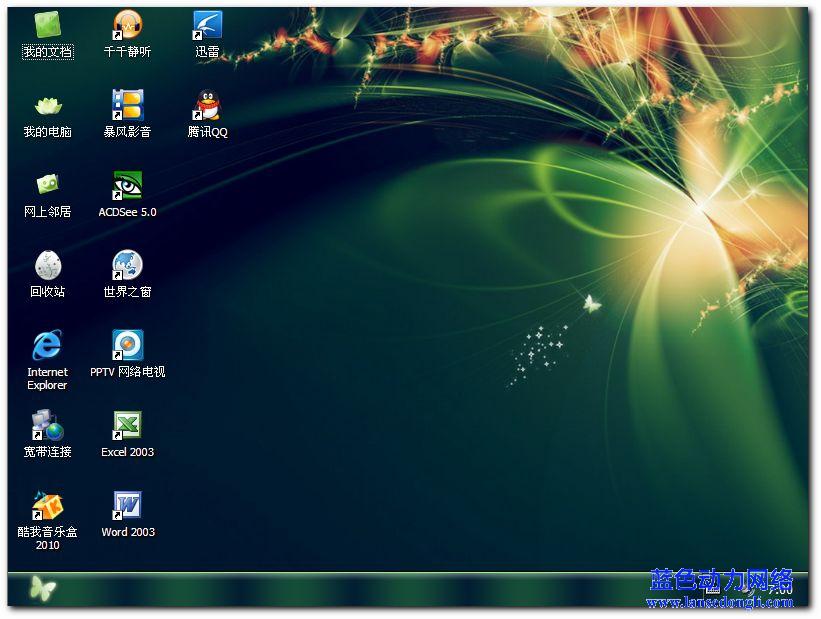Launch the Internet Explorer desktop icon
Viewport: 821px width, 619px height.
pyautogui.click(x=47, y=345)
